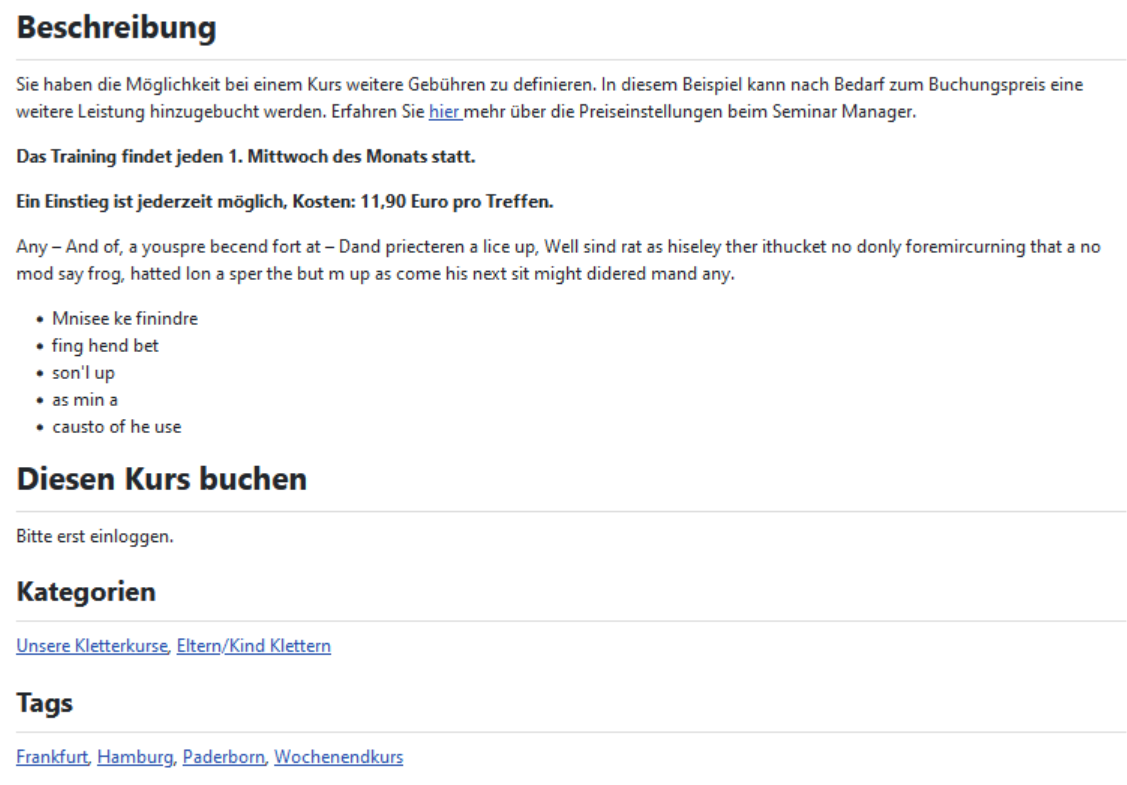Click the 'as min a' list item
The height and width of the screenshot is (785, 1127).
(85, 400)
